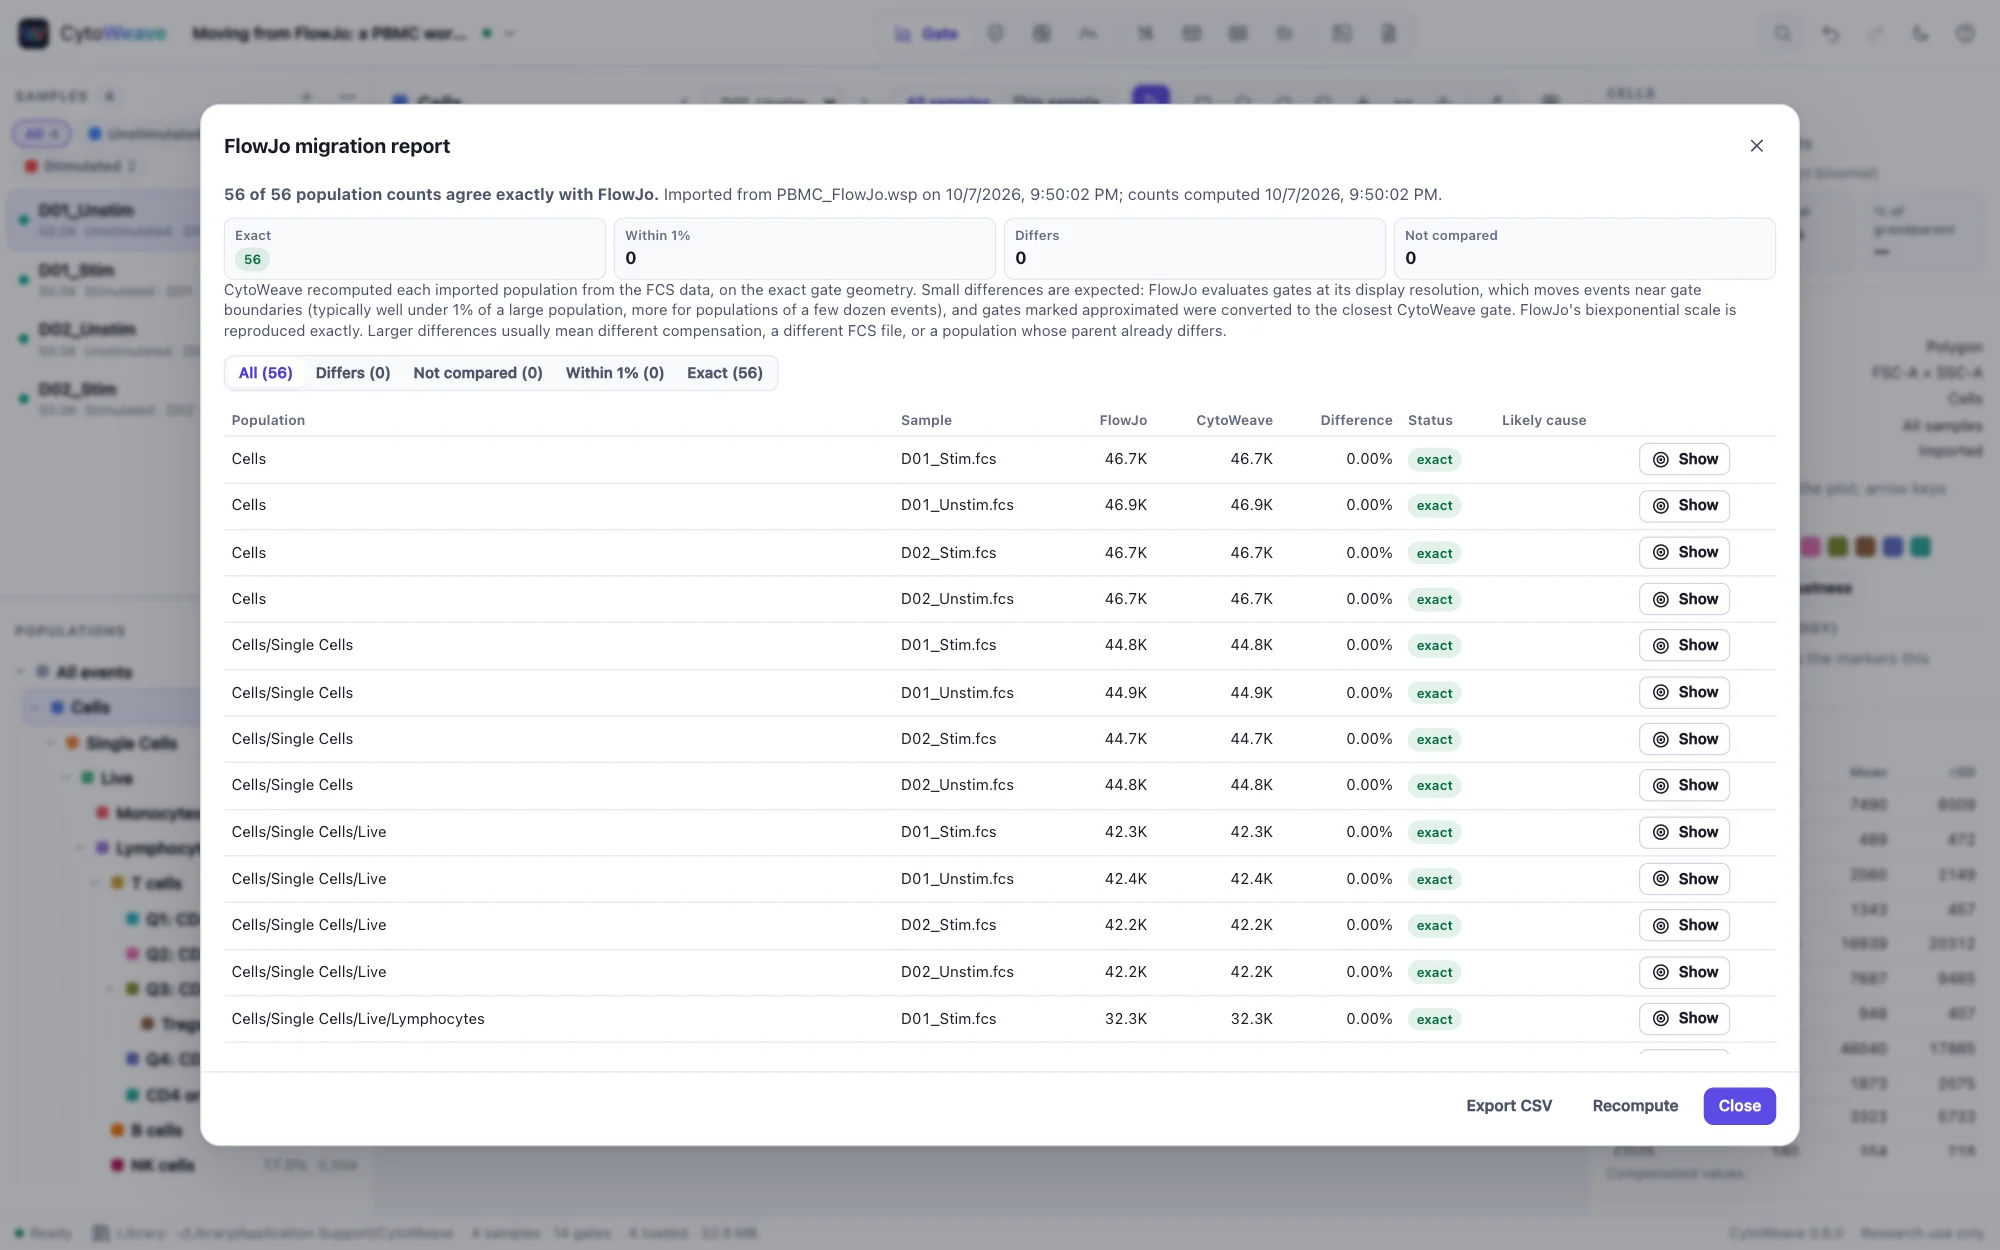The width and height of the screenshot is (2000, 1250).
Task: Show Cells/Single Cells for D01_Stim.fcs
Action: click(x=1684, y=645)
